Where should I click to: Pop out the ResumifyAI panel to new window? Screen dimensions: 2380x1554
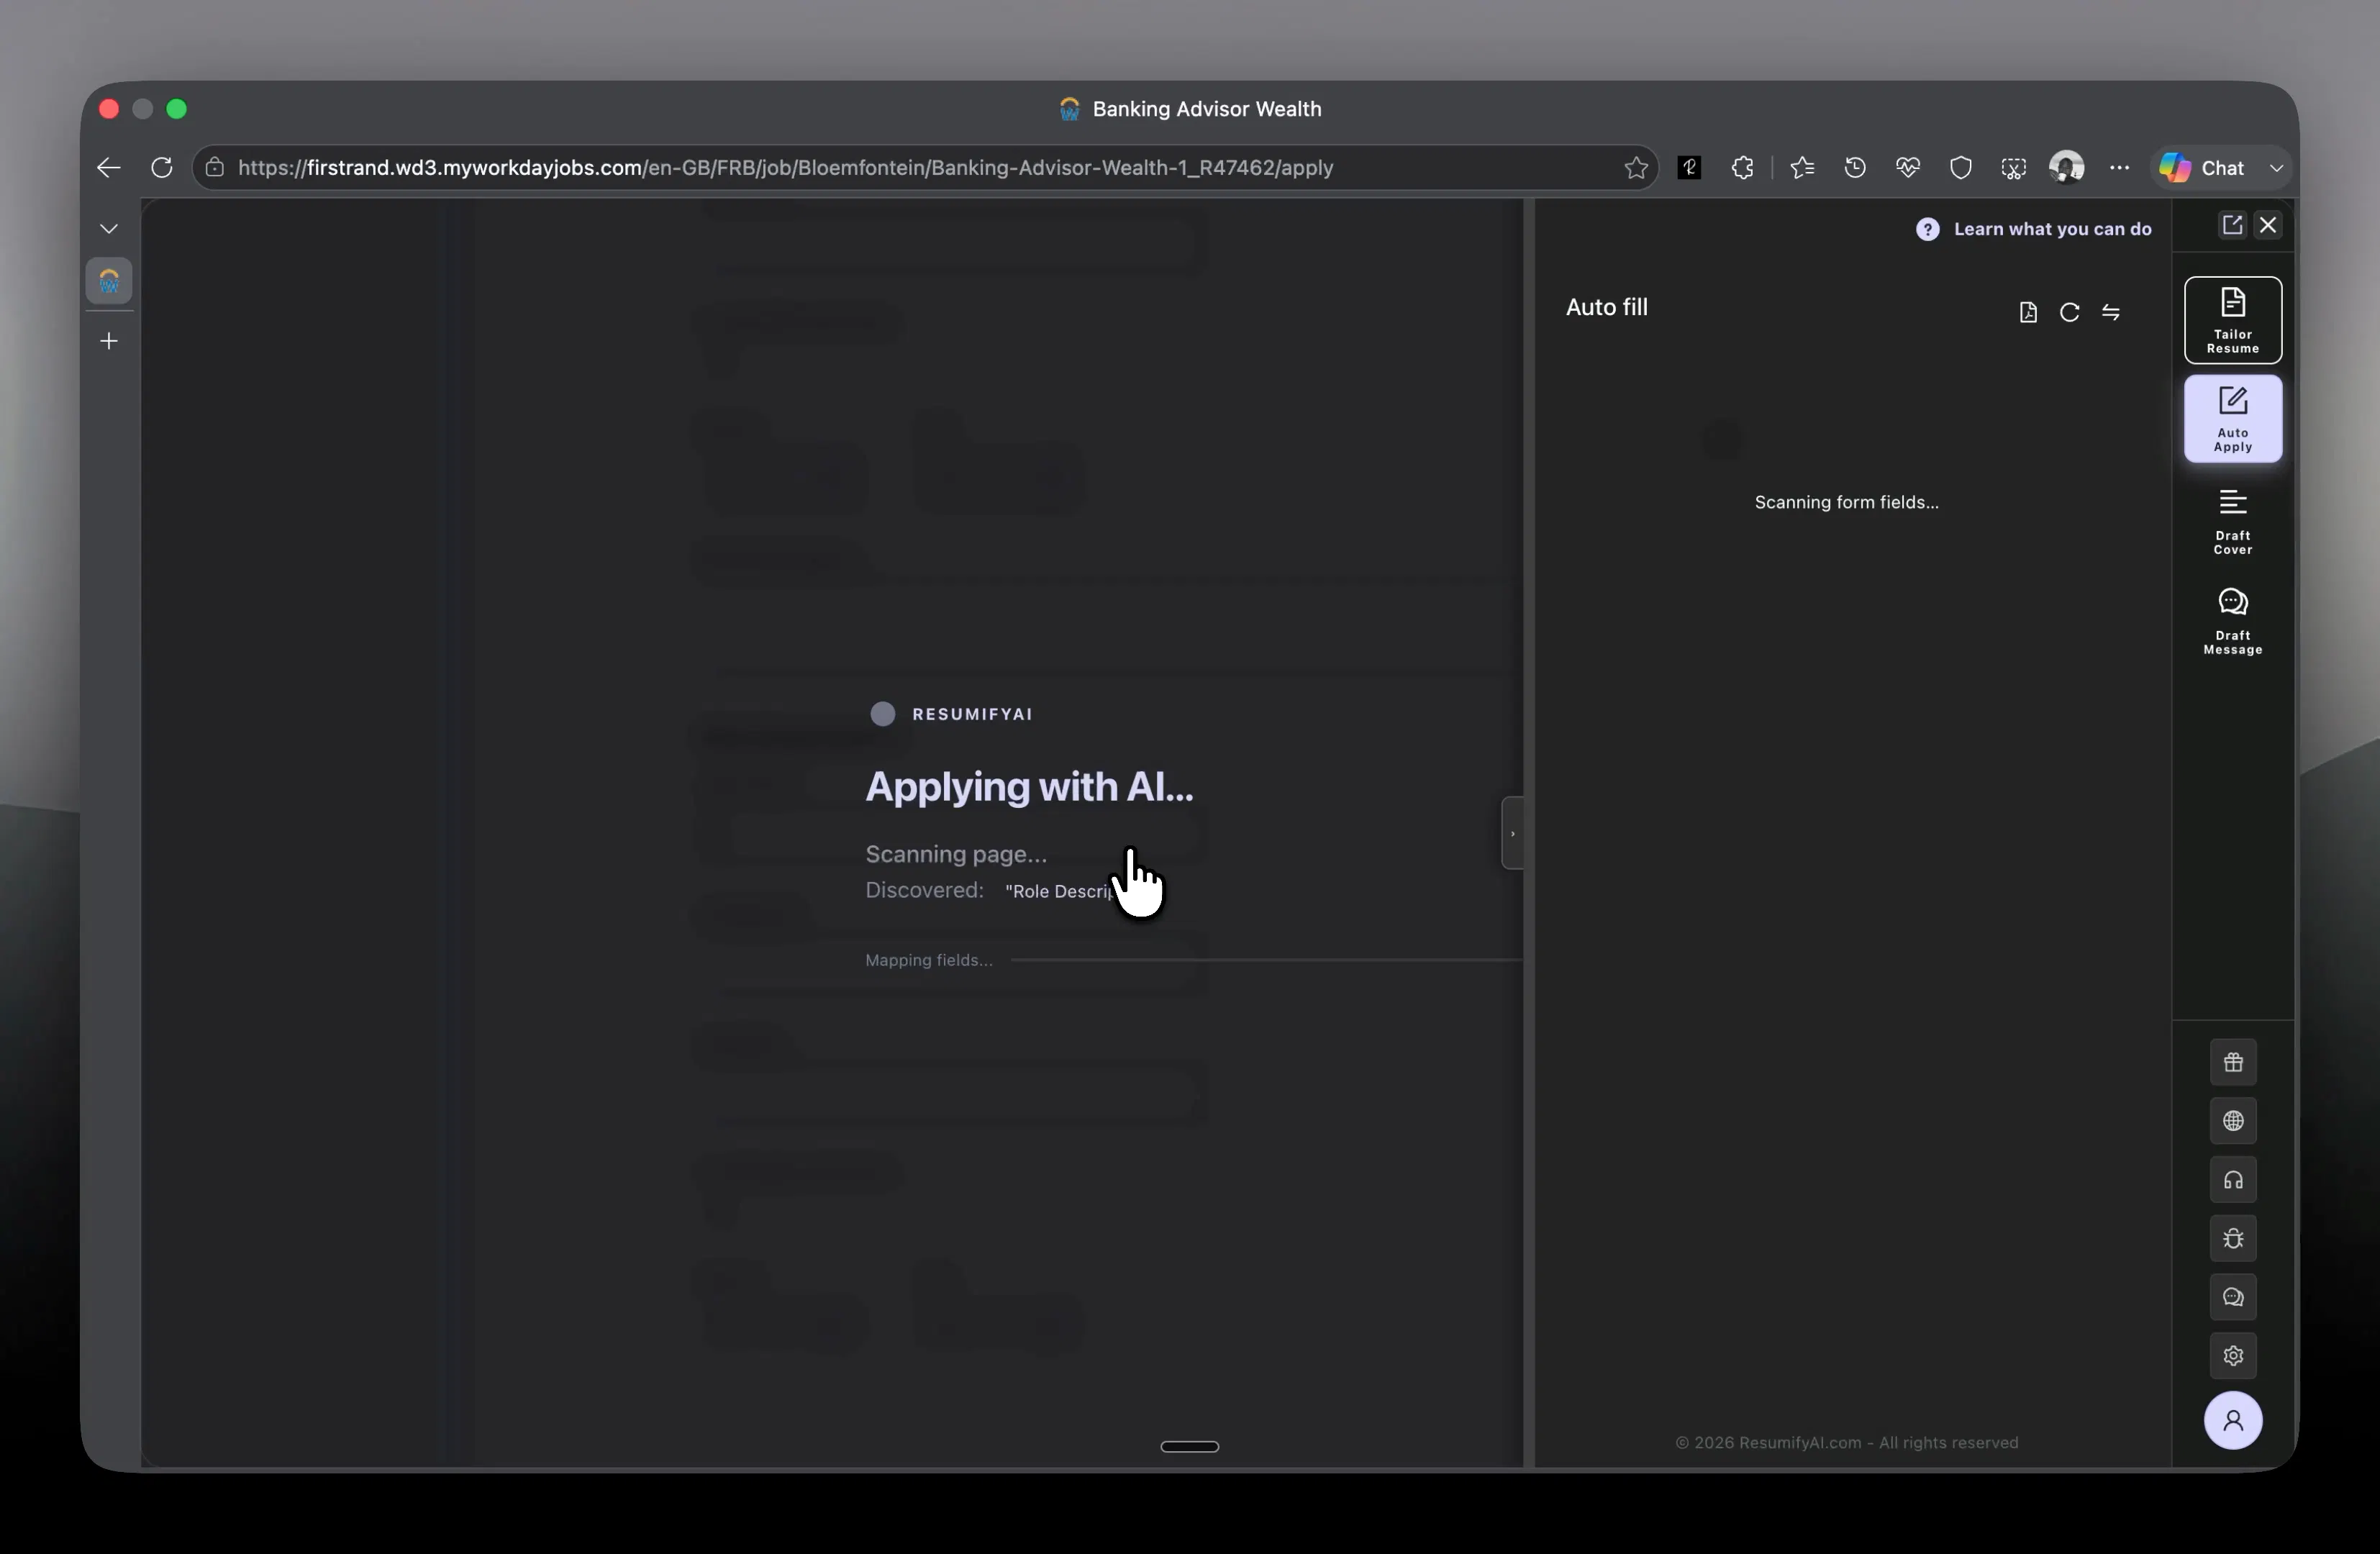pyautogui.click(x=2231, y=225)
